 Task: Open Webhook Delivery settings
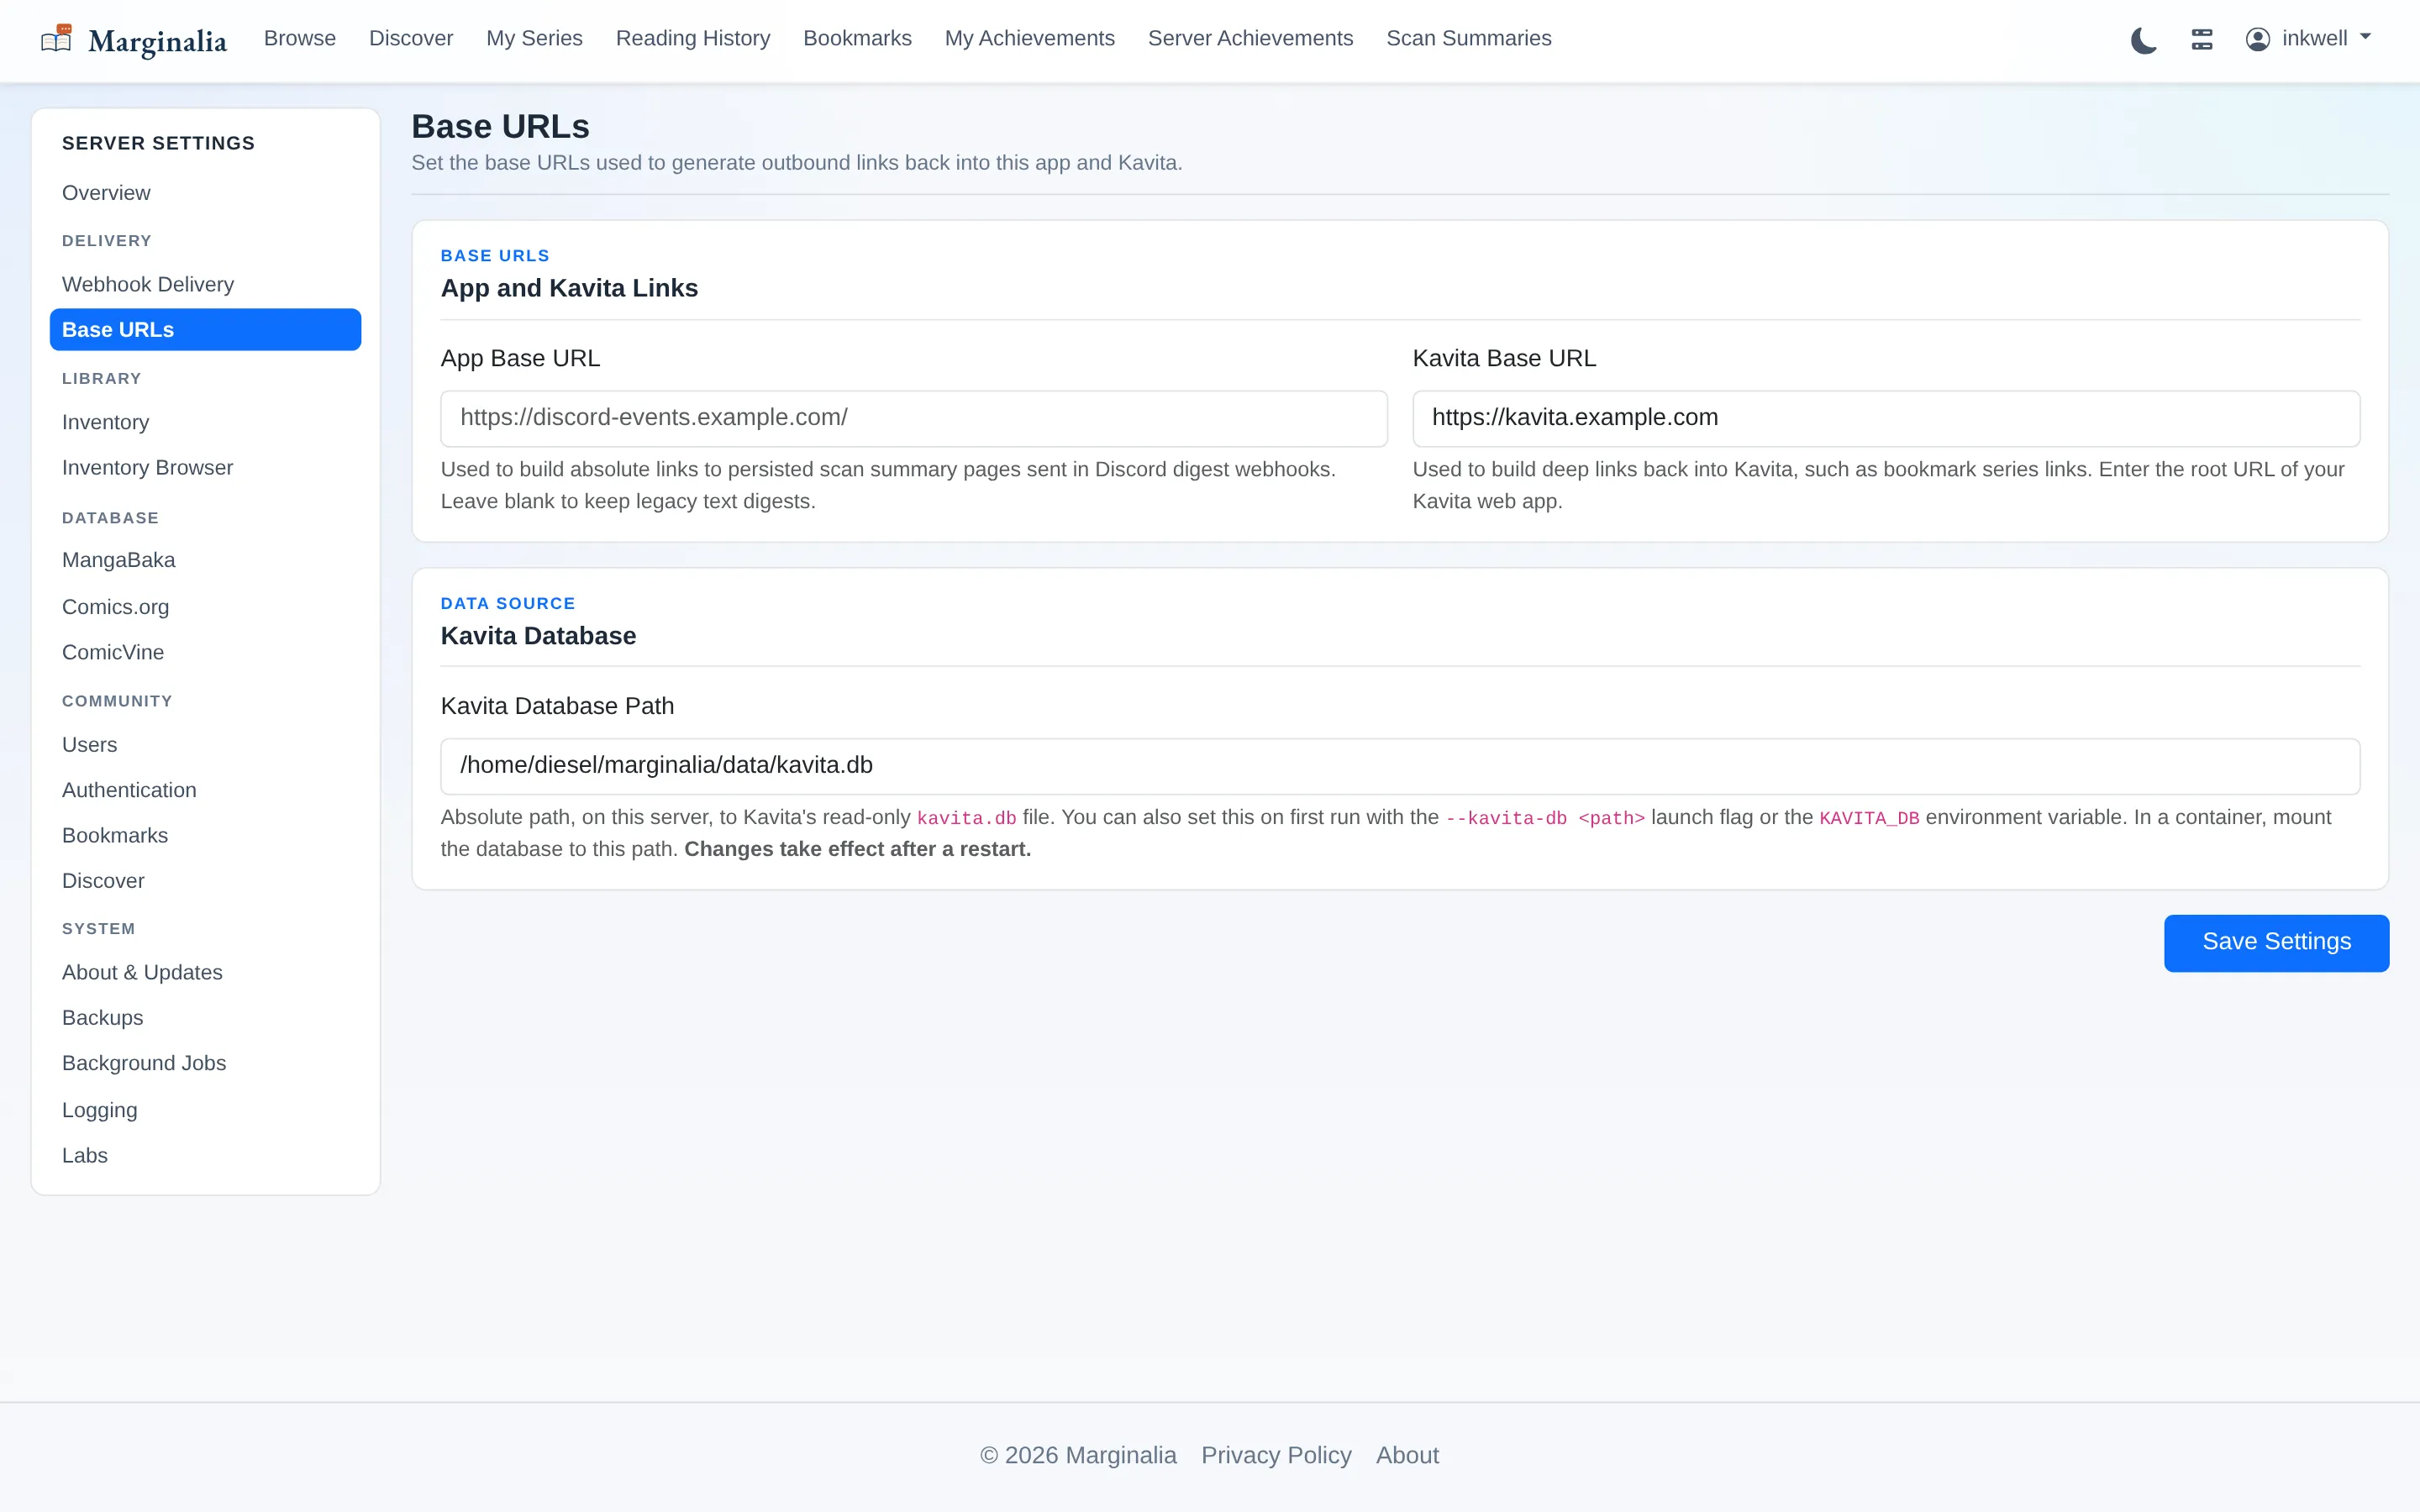coord(205,285)
